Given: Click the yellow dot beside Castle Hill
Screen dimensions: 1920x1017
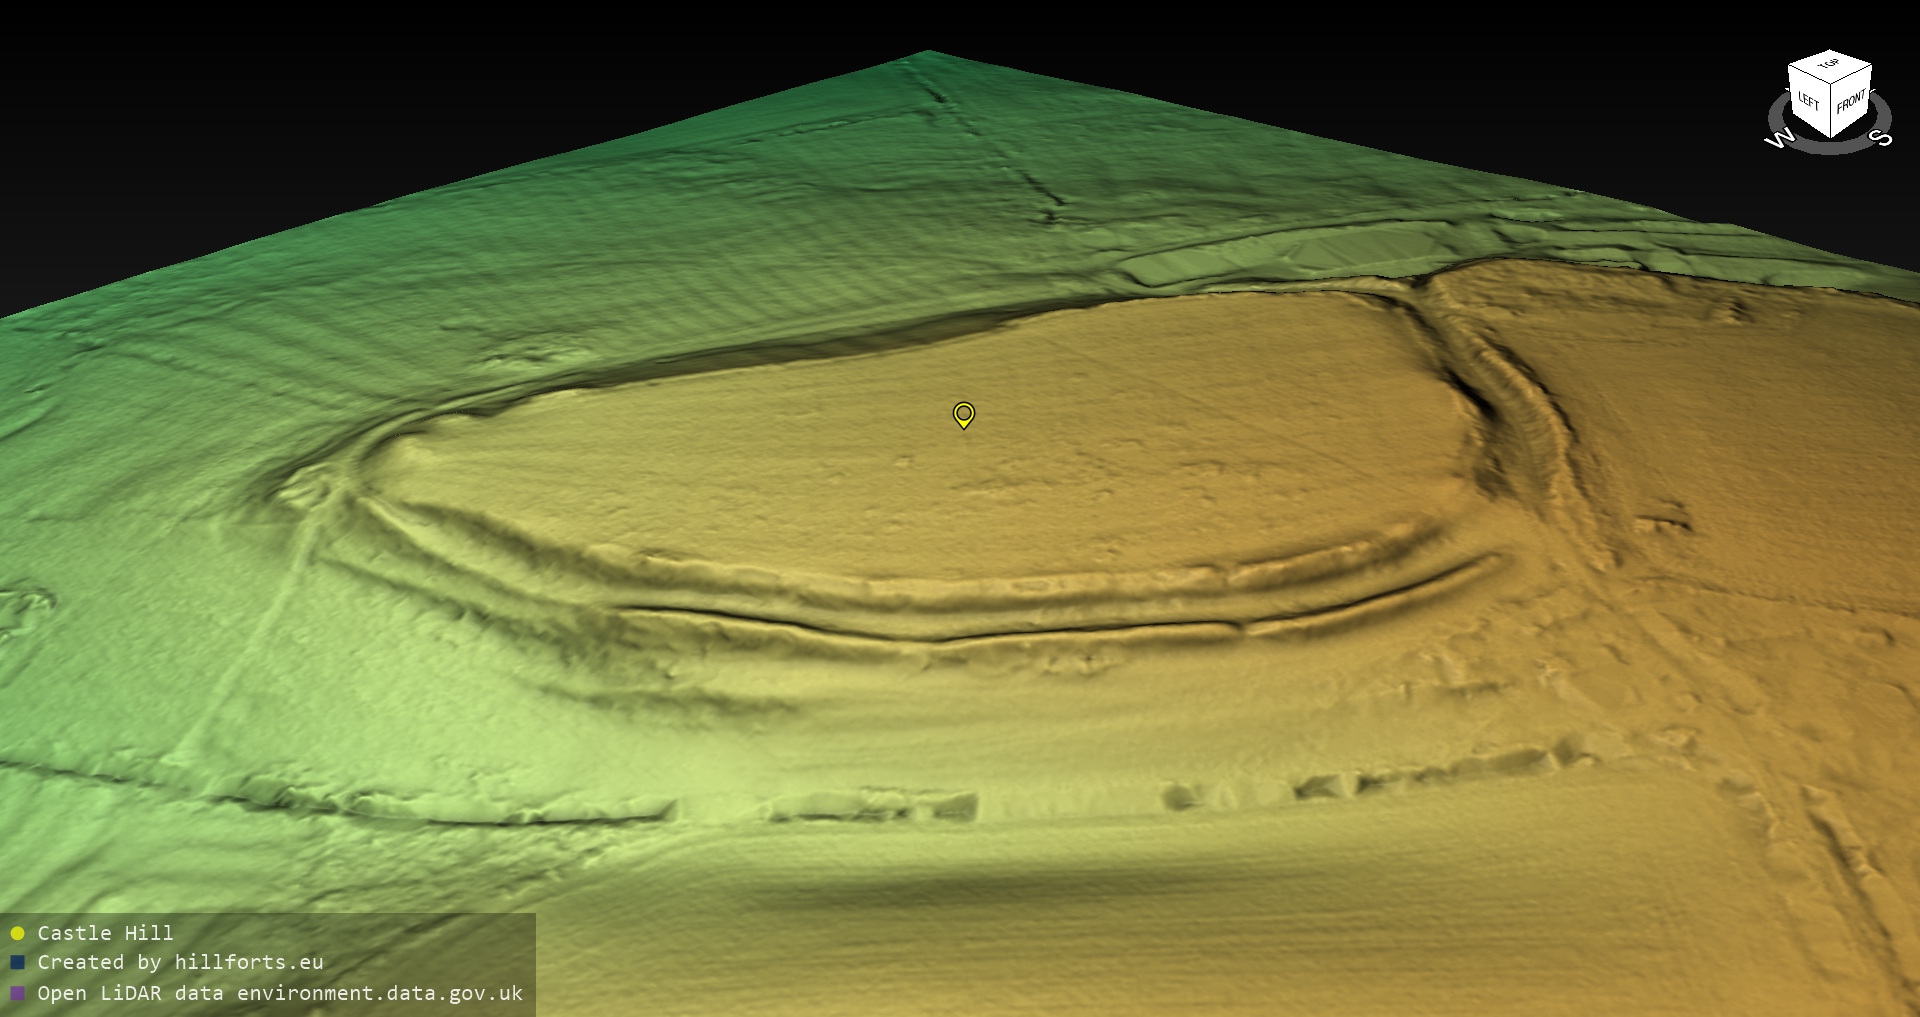Looking at the screenshot, I should (x=17, y=934).
